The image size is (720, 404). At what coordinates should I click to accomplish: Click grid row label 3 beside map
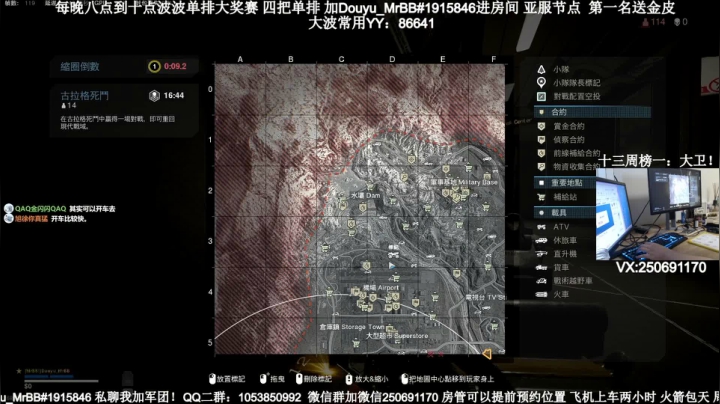[210, 241]
